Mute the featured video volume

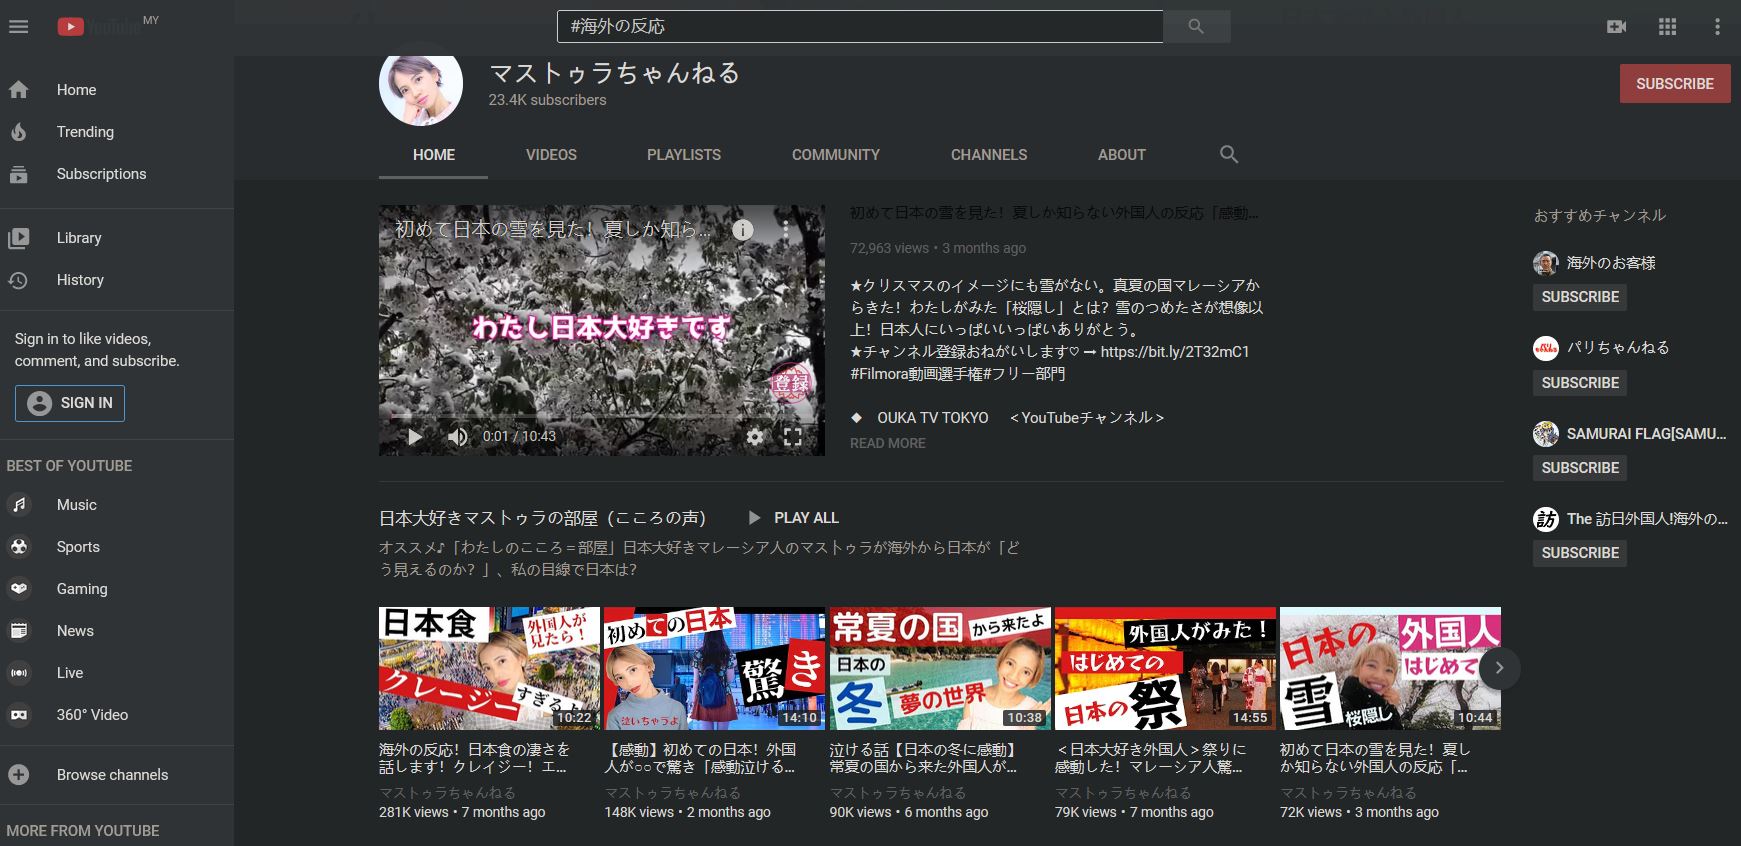click(x=457, y=437)
